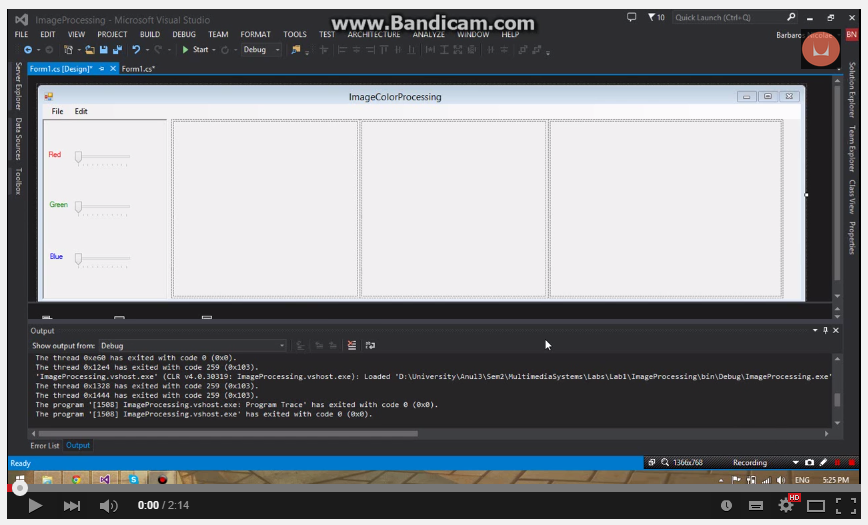The width and height of the screenshot is (868, 525).
Task: Click the Save All toolbar icon
Action: pyautogui.click(x=117, y=50)
